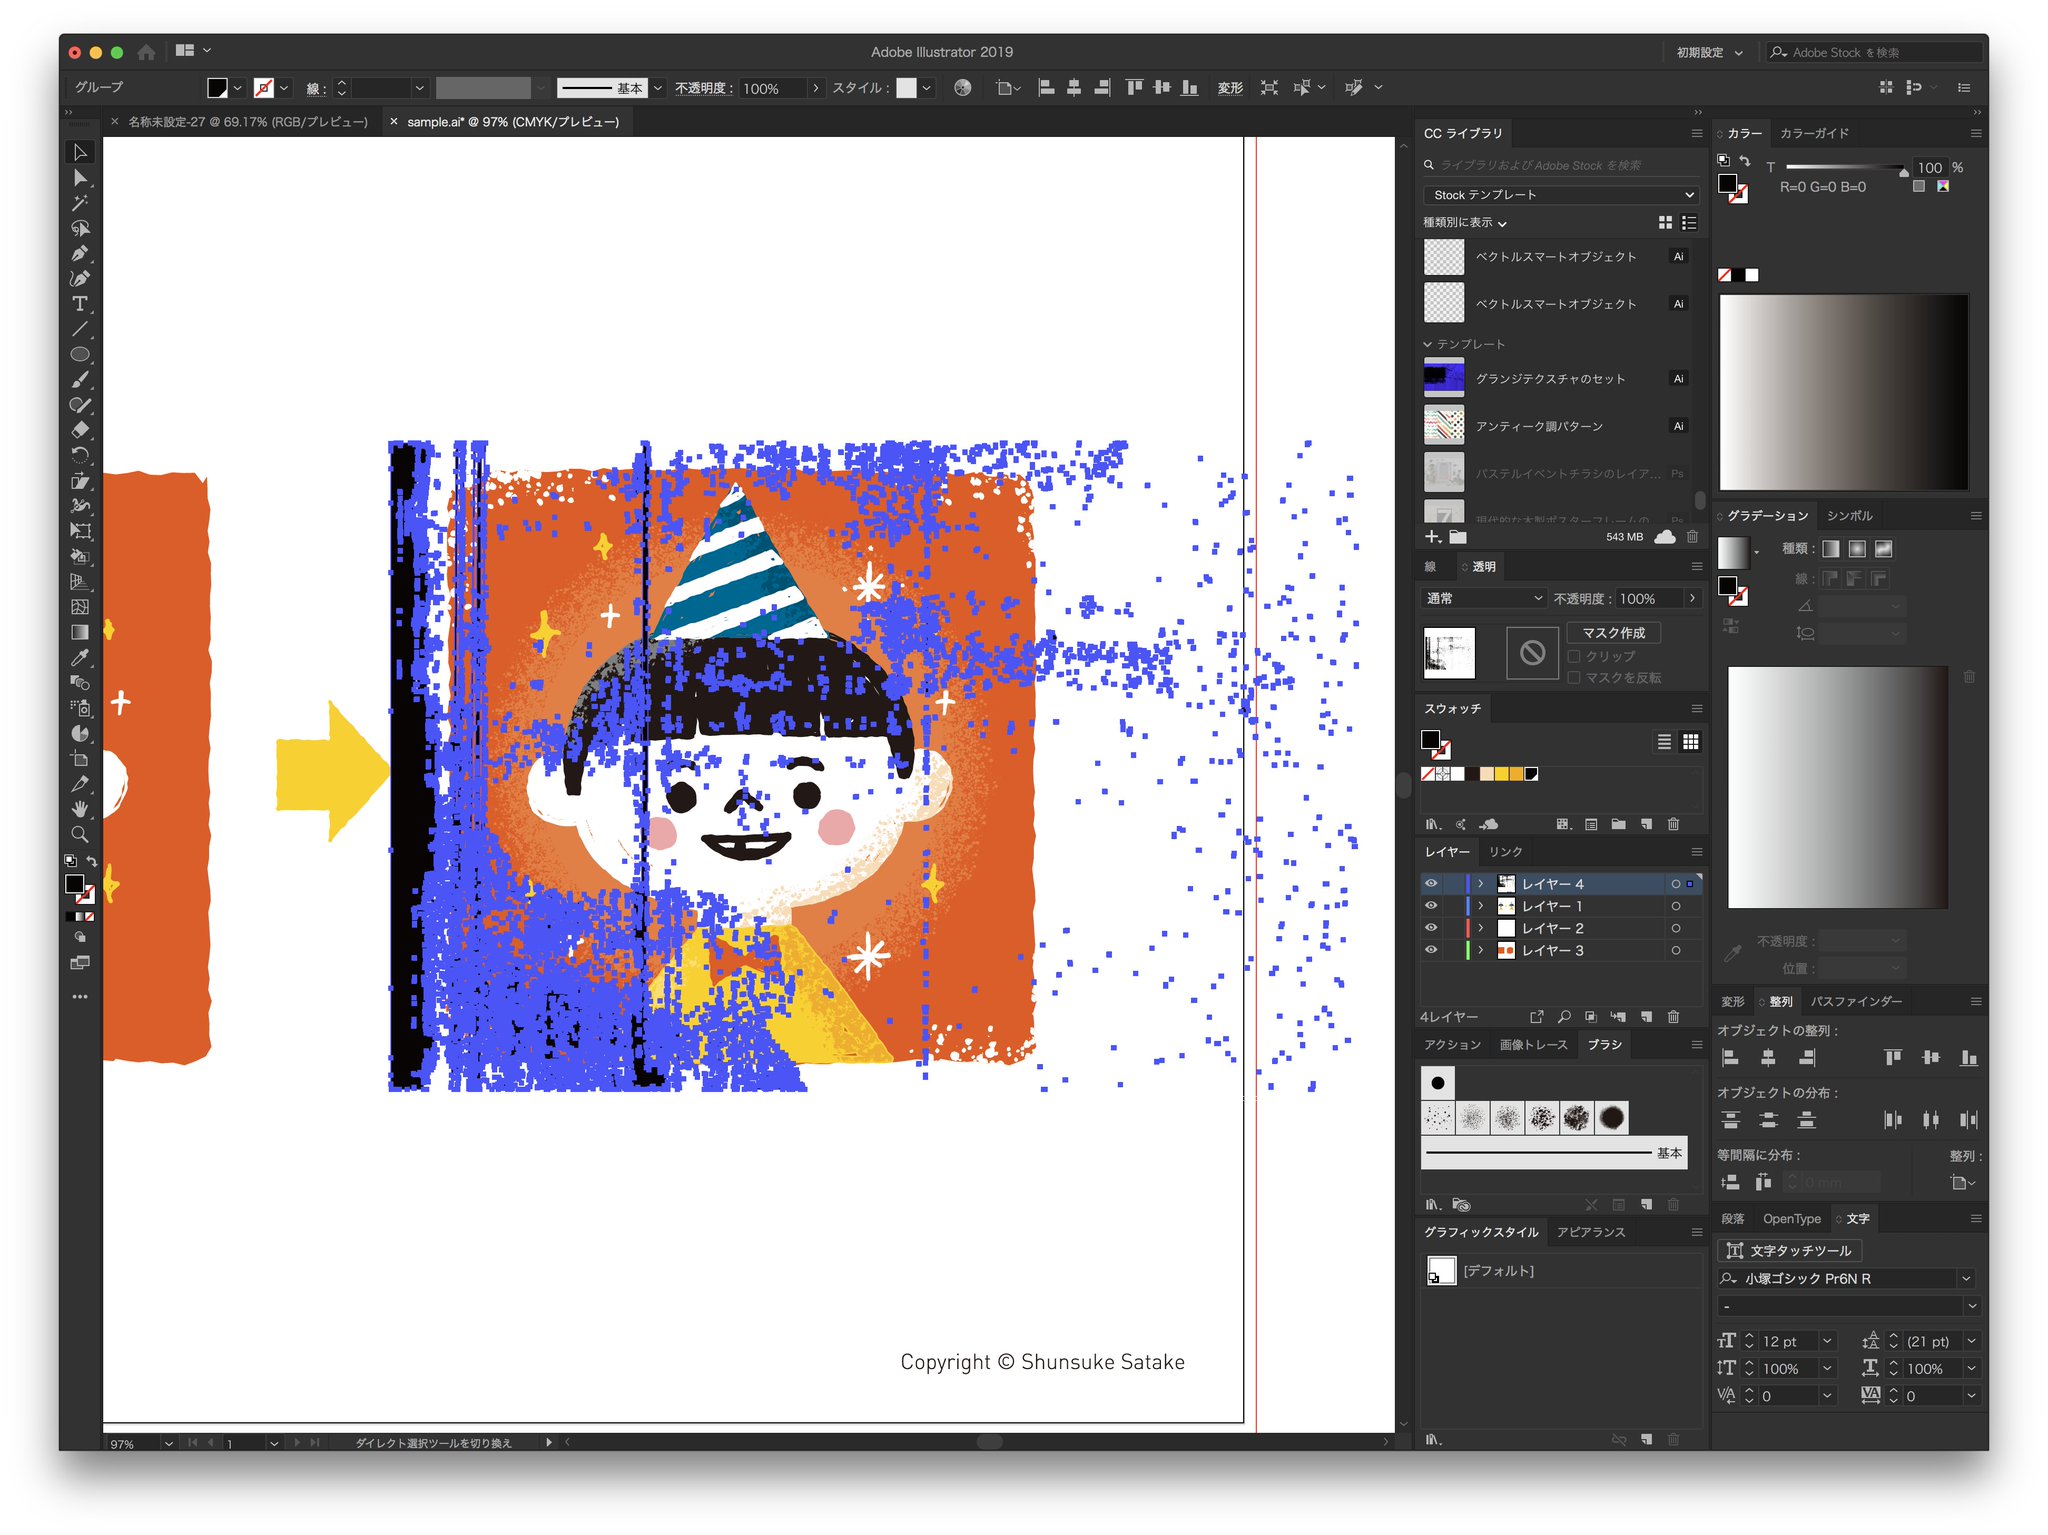This screenshot has height=1535, width=2048.
Task: Open the 種類別に表示 sort dropdown
Action: (1465, 222)
